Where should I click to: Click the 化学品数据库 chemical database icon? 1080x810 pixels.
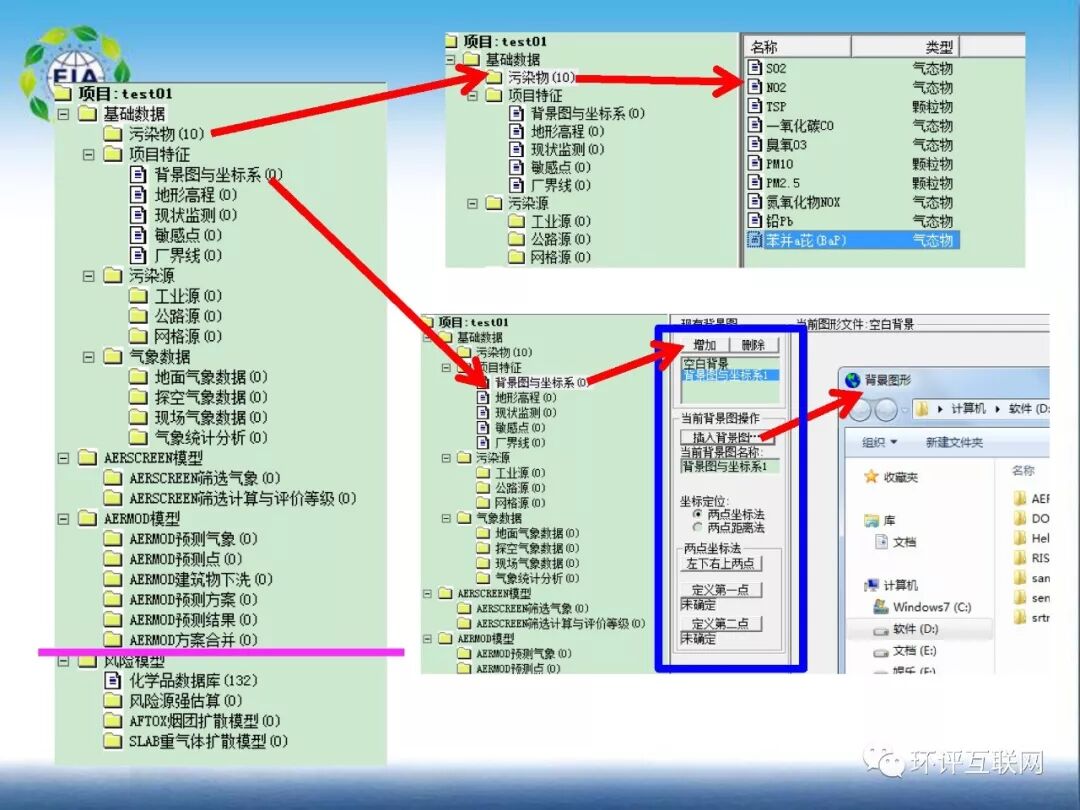point(112,679)
